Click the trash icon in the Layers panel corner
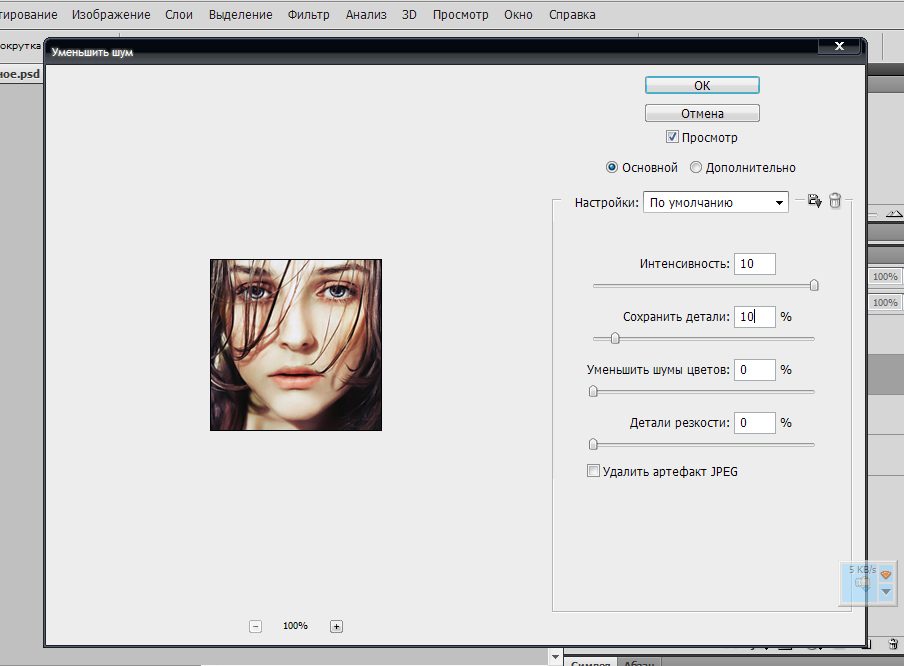 (x=892, y=644)
